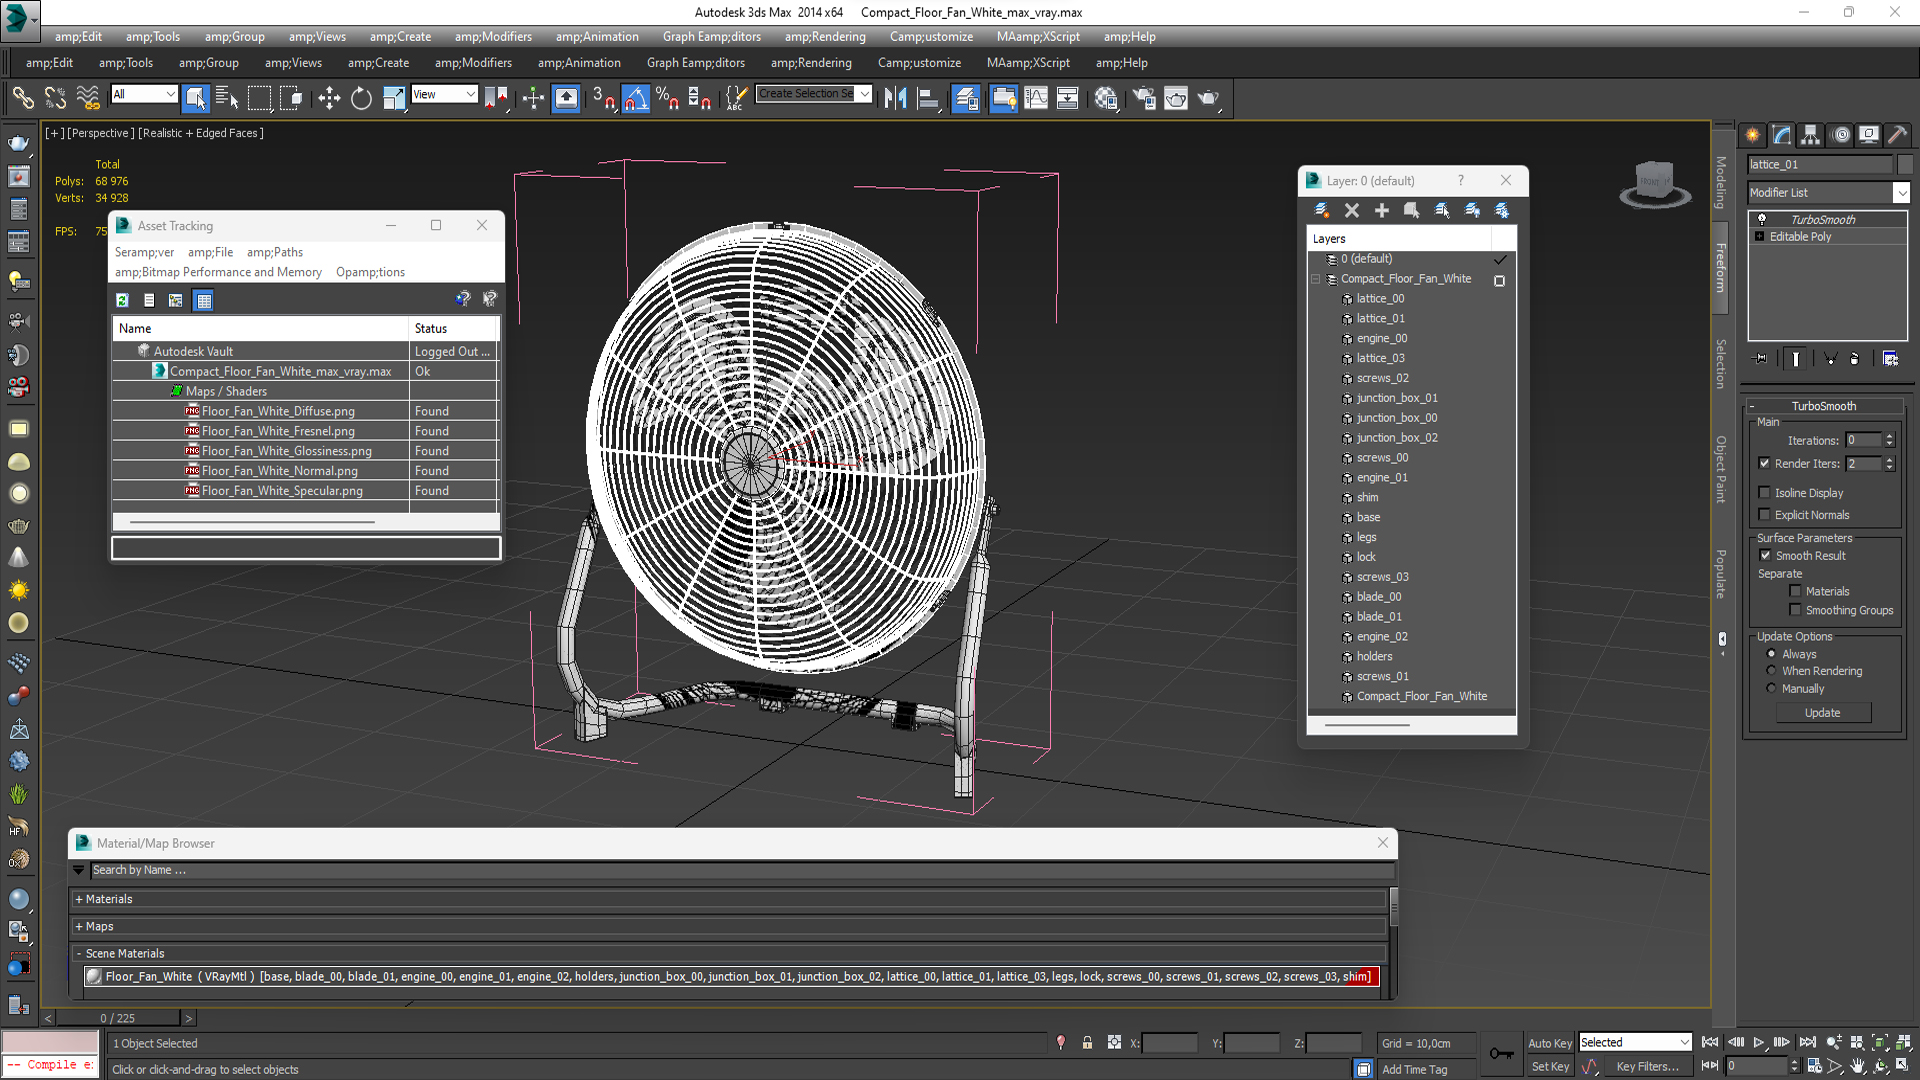Click the Set Key button
This screenshot has height=1080, width=1920.
[1550, 1067]
